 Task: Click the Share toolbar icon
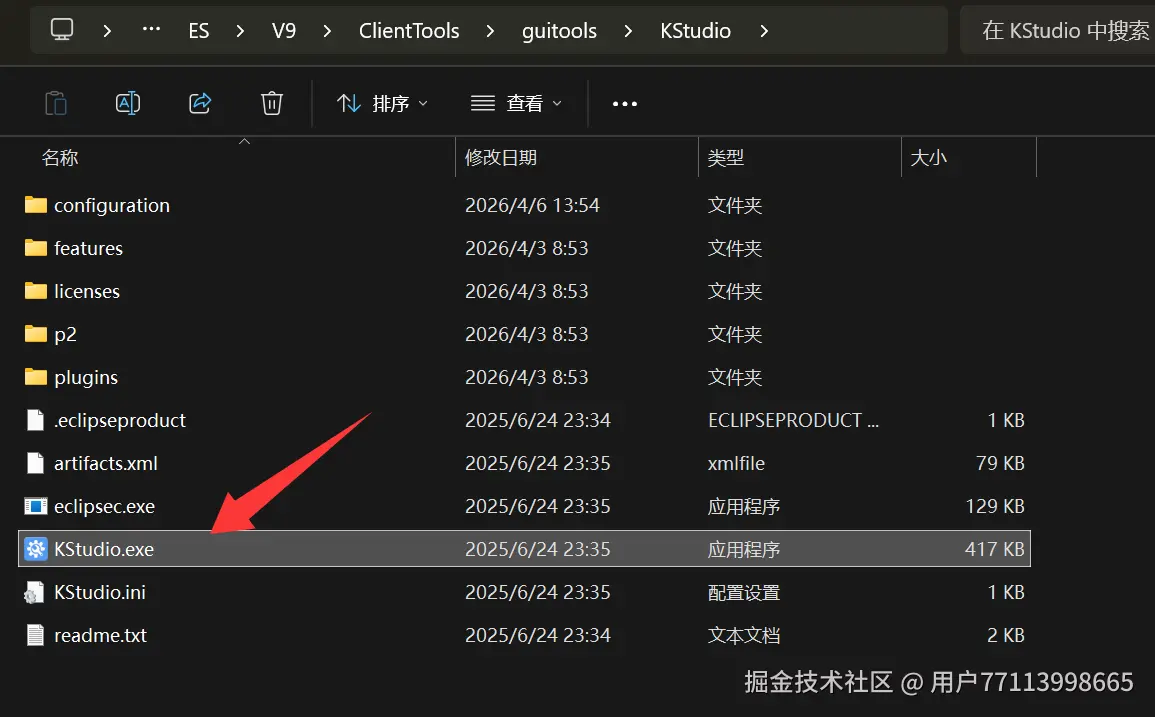[x=200, y=103]
